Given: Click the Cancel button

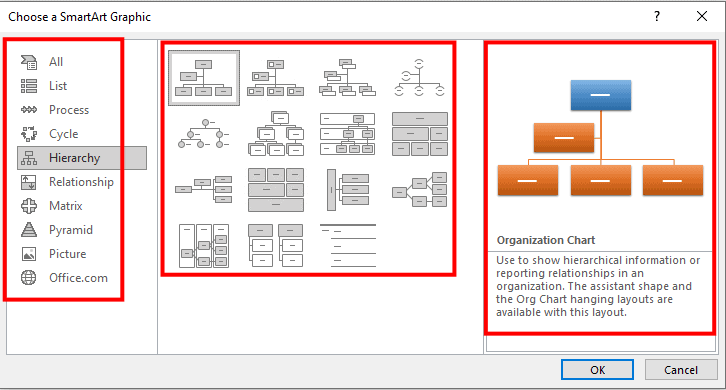Looking at the screenshot, I should coord(681,370).
